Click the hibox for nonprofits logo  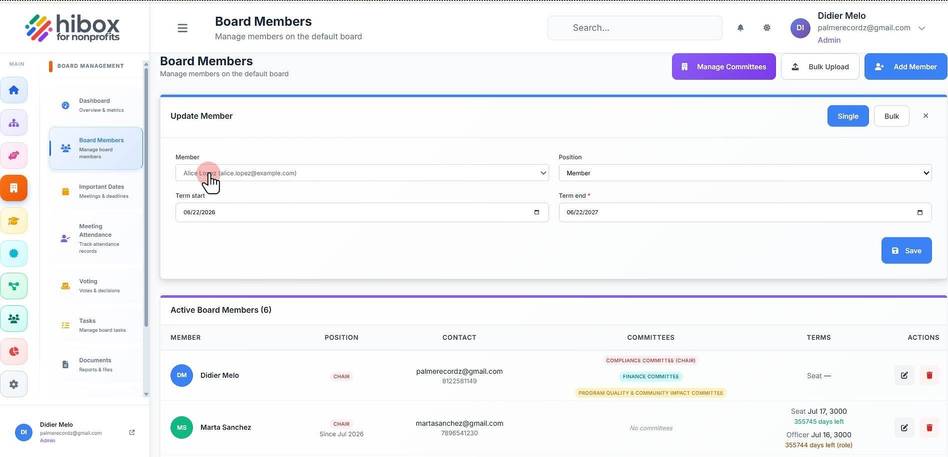pyautogui.click(x=73, y=28)
